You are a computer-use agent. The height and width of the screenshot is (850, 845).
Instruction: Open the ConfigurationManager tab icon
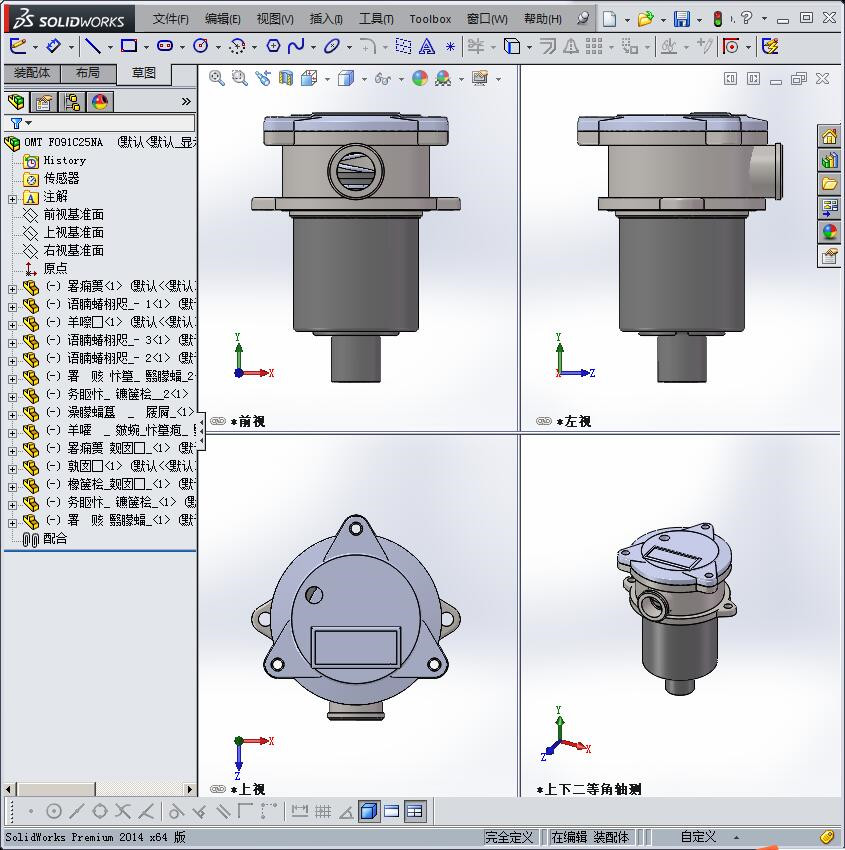(x=72, y=102)
